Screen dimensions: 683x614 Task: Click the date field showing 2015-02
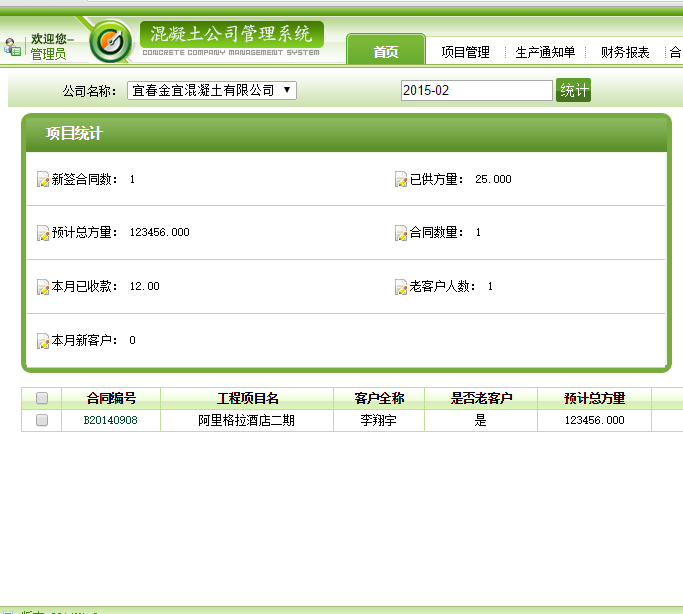pos(476,91)
